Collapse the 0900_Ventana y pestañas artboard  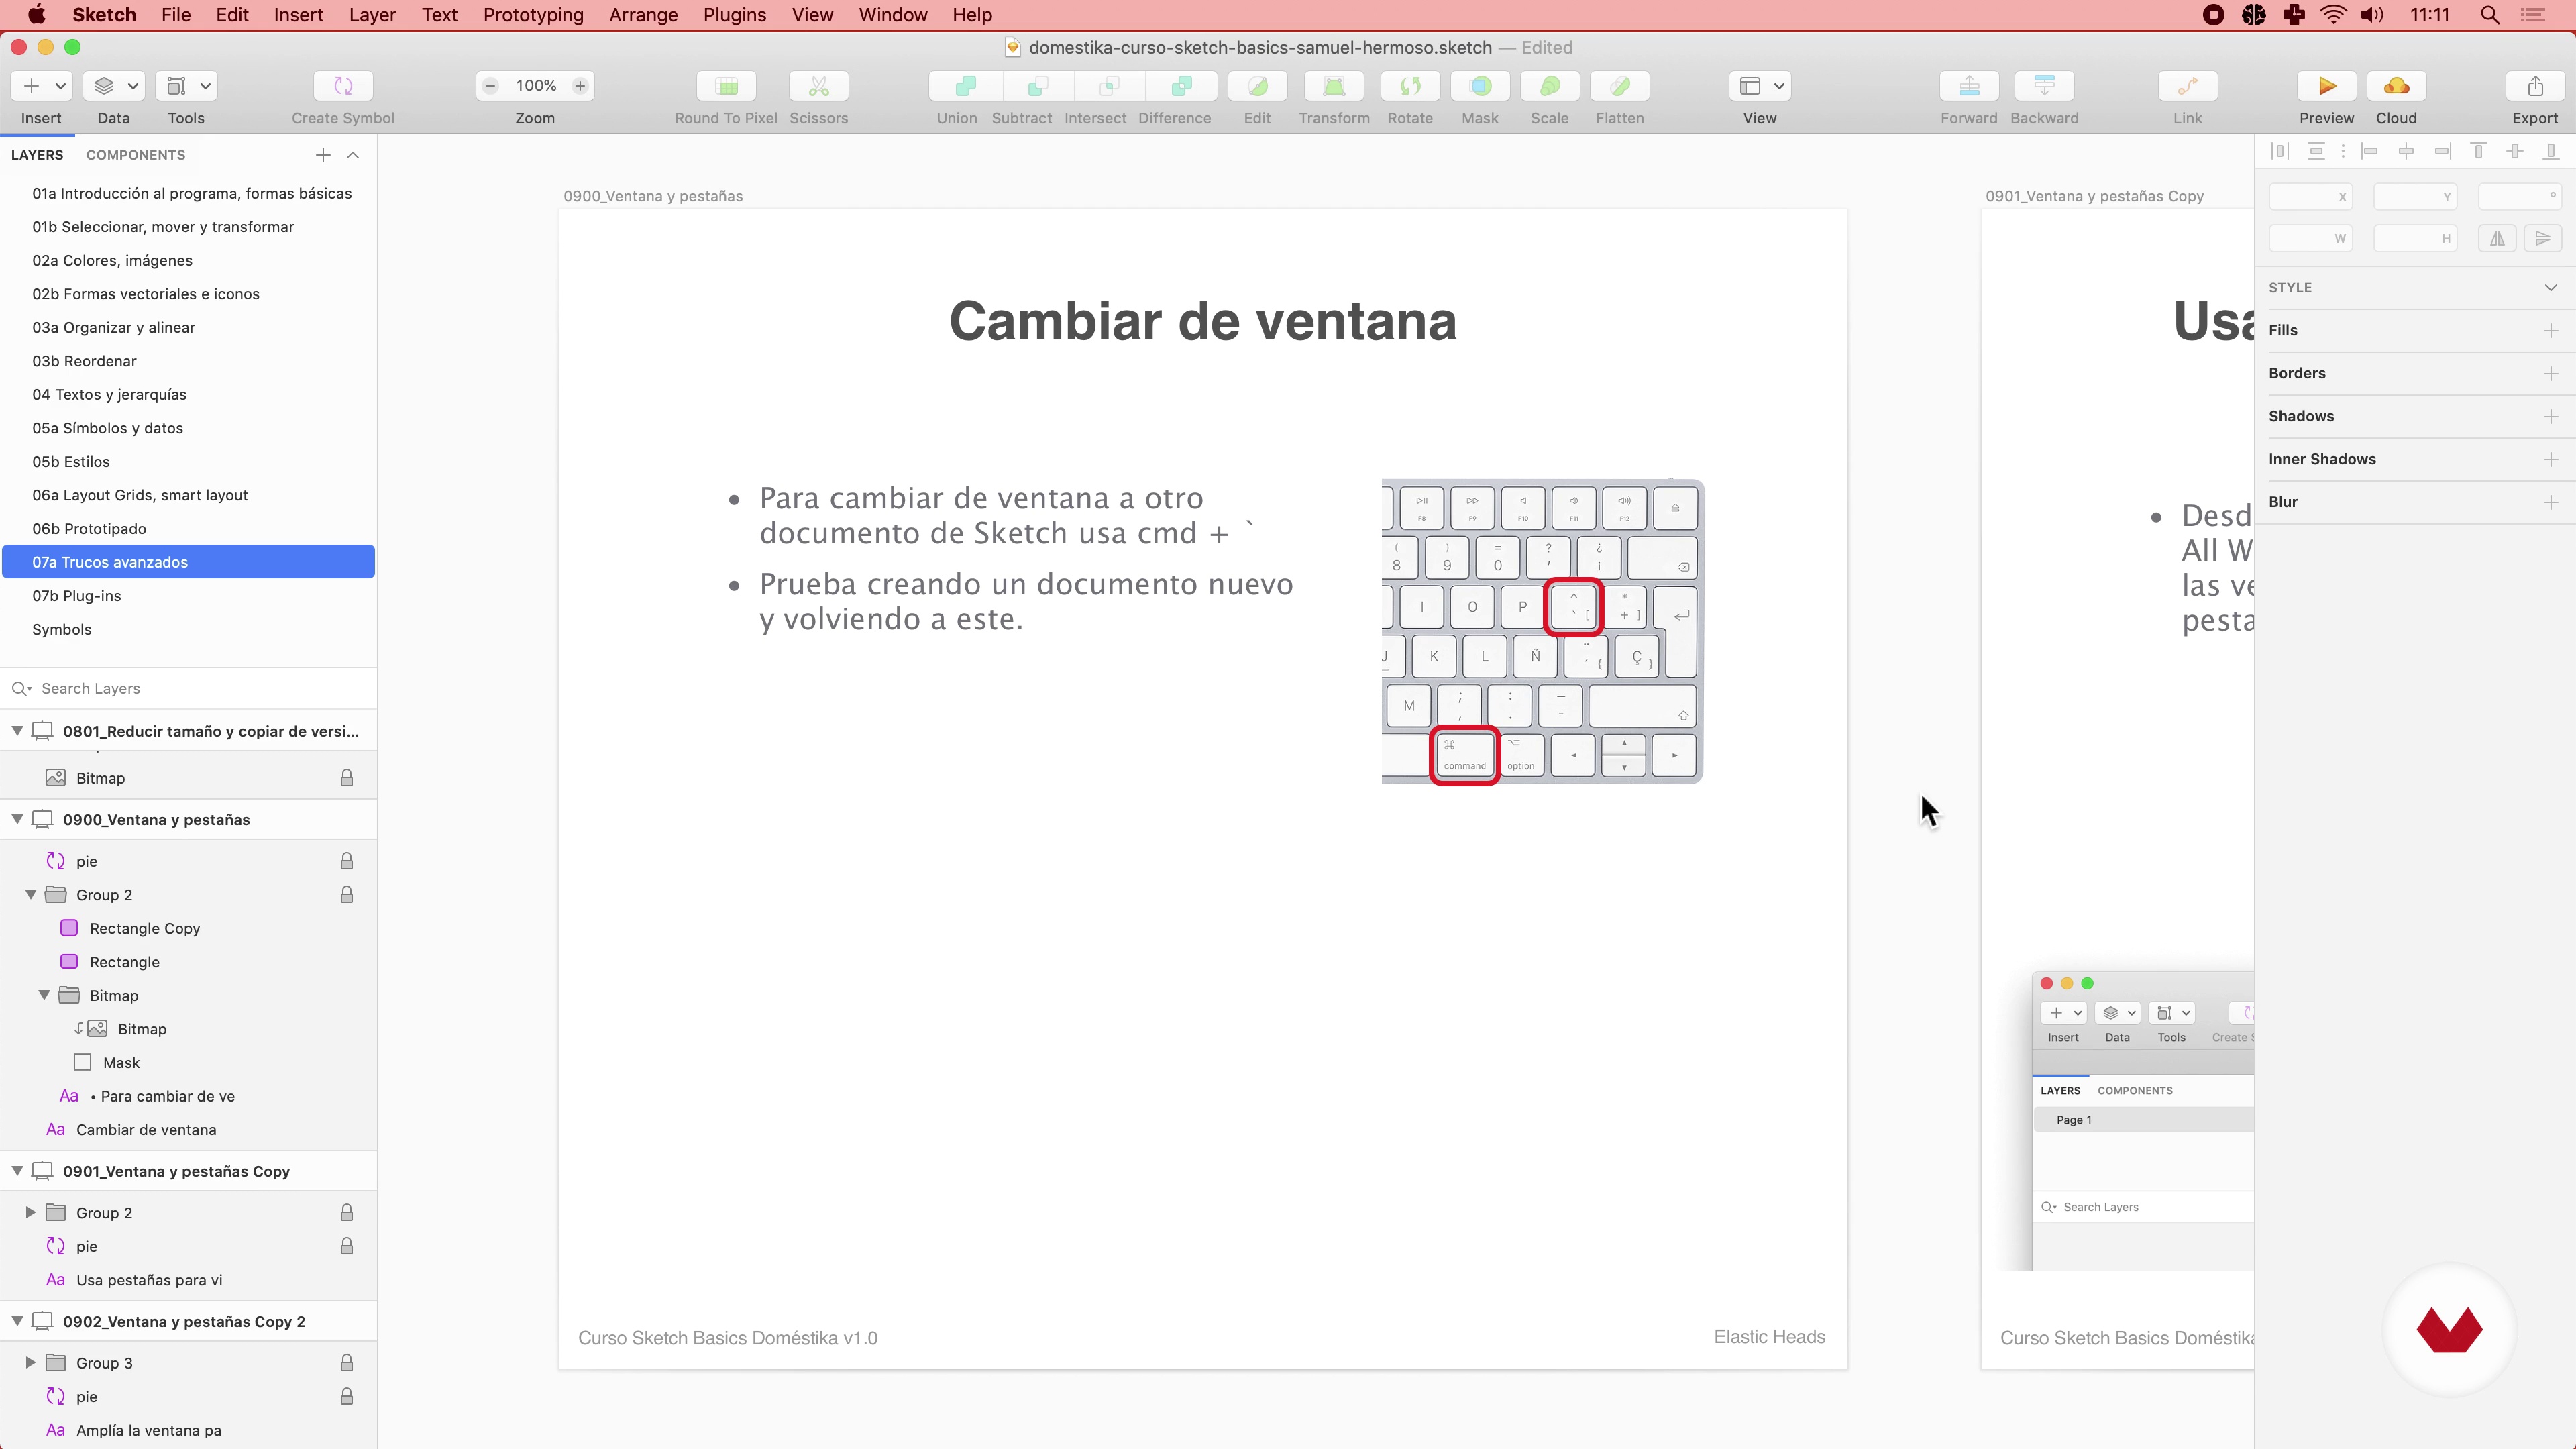pos(17,819)
